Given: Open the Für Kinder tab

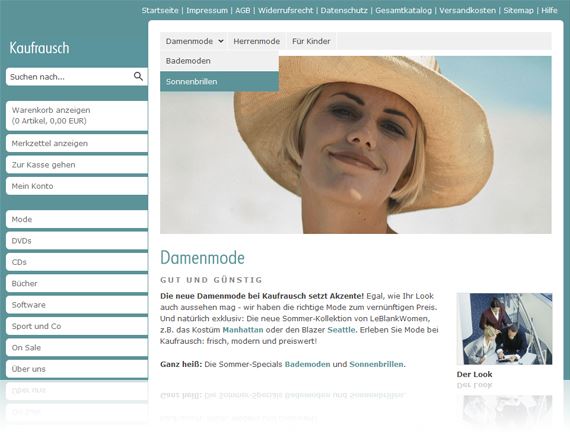Looking at the screenshot, I should (x=311, y=41).
